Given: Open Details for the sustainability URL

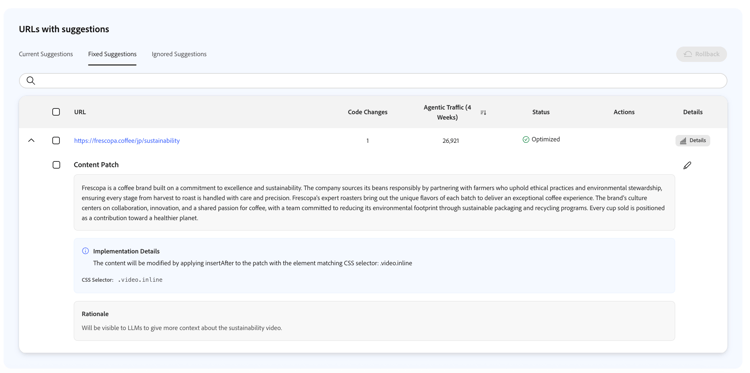Looking at the screenshot, I should 693,141.
